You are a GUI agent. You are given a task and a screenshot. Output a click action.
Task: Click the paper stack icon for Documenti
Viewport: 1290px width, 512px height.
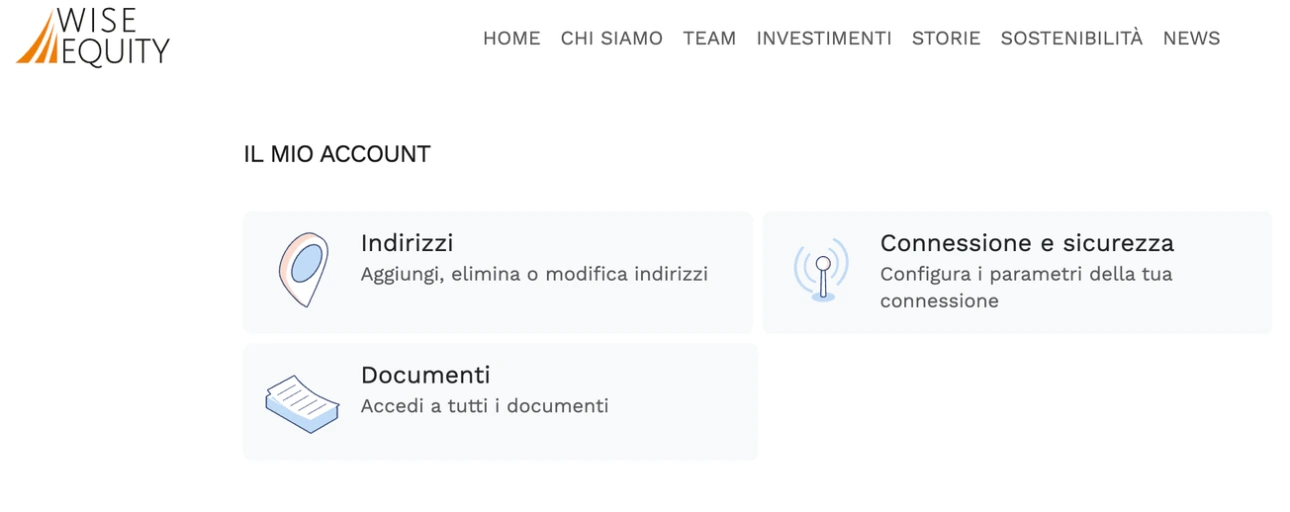302,403
